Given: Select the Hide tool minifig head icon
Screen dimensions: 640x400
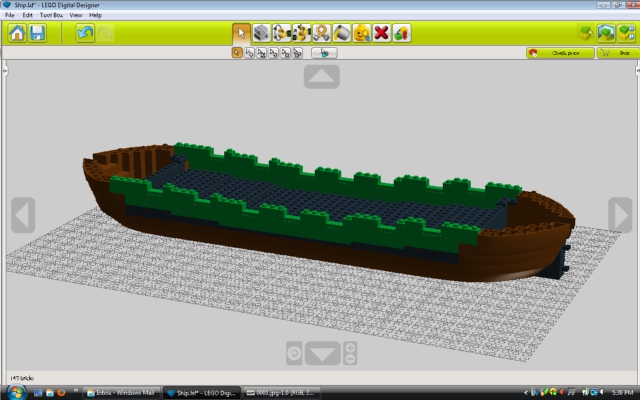Looking at the screenshot, I should pos(362,33).
